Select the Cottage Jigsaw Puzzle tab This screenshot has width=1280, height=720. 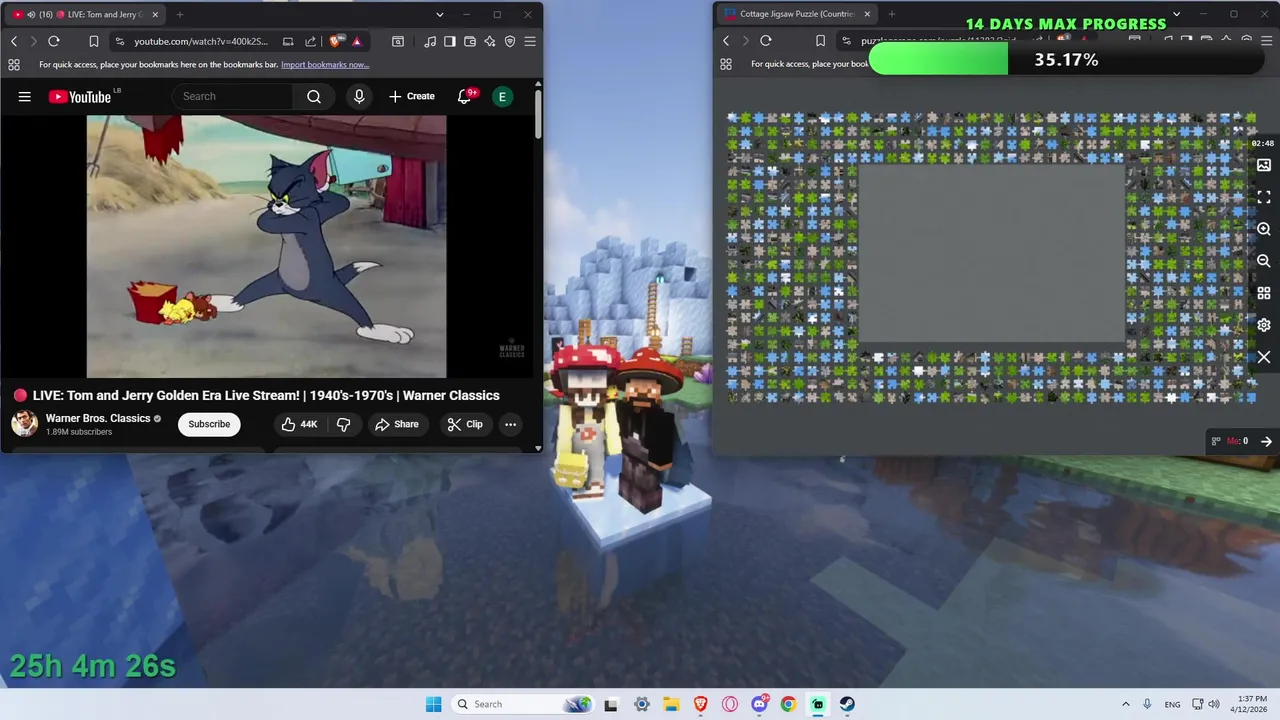797,14
